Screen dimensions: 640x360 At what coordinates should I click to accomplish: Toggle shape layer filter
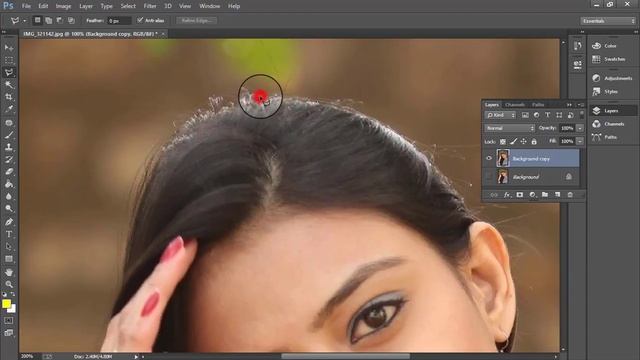pyautogui.click(x=559, y=115)
